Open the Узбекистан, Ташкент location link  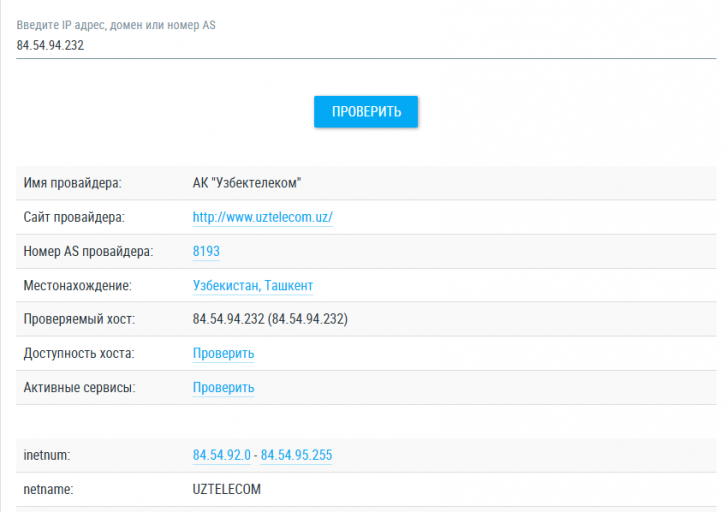pos(253,286)
